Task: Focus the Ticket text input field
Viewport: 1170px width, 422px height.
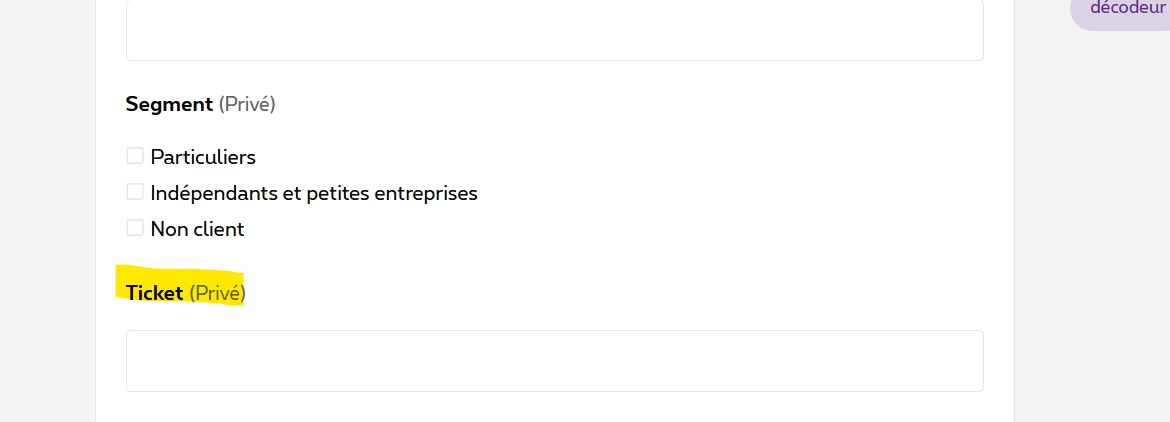Action: [554, 361]
